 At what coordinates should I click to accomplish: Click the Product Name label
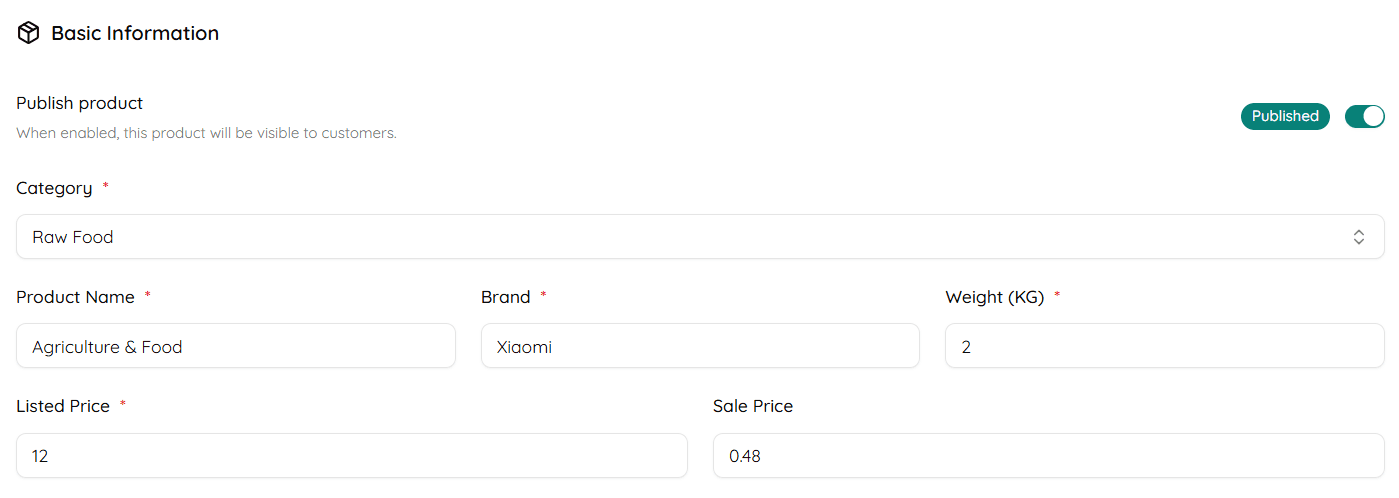[75, 297]
